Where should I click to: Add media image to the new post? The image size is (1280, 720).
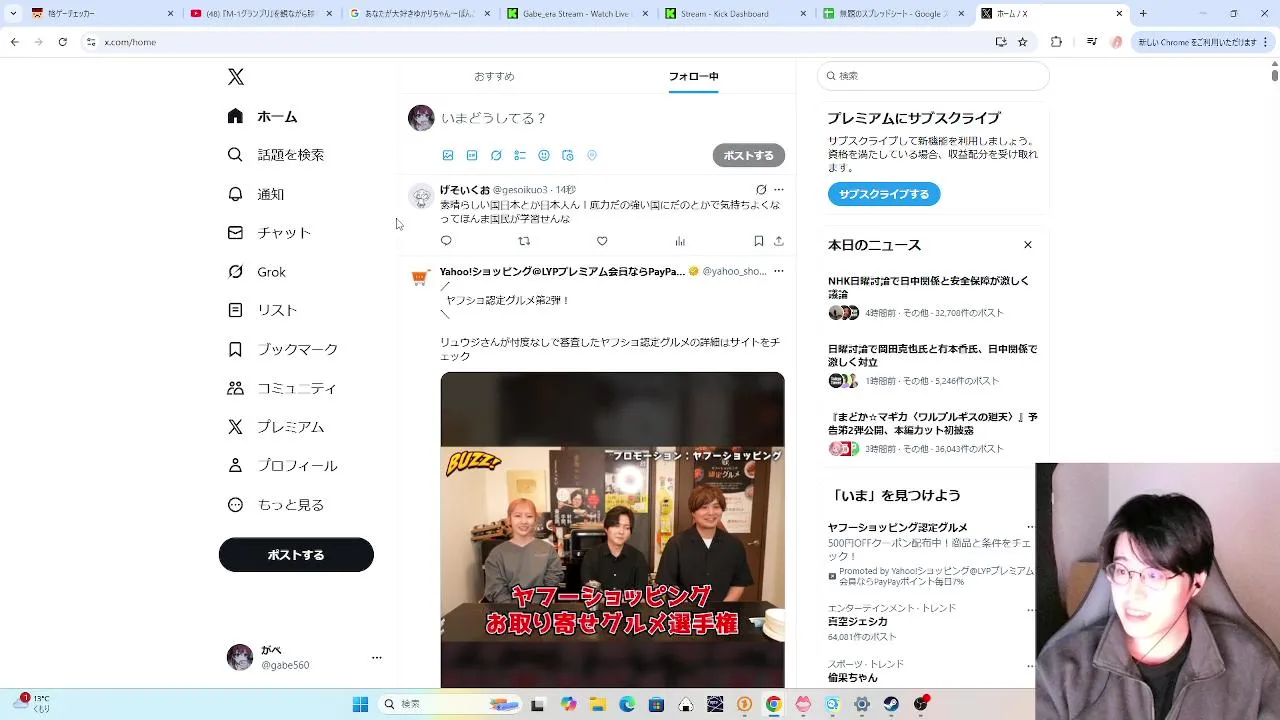click(x=448, y=156)
